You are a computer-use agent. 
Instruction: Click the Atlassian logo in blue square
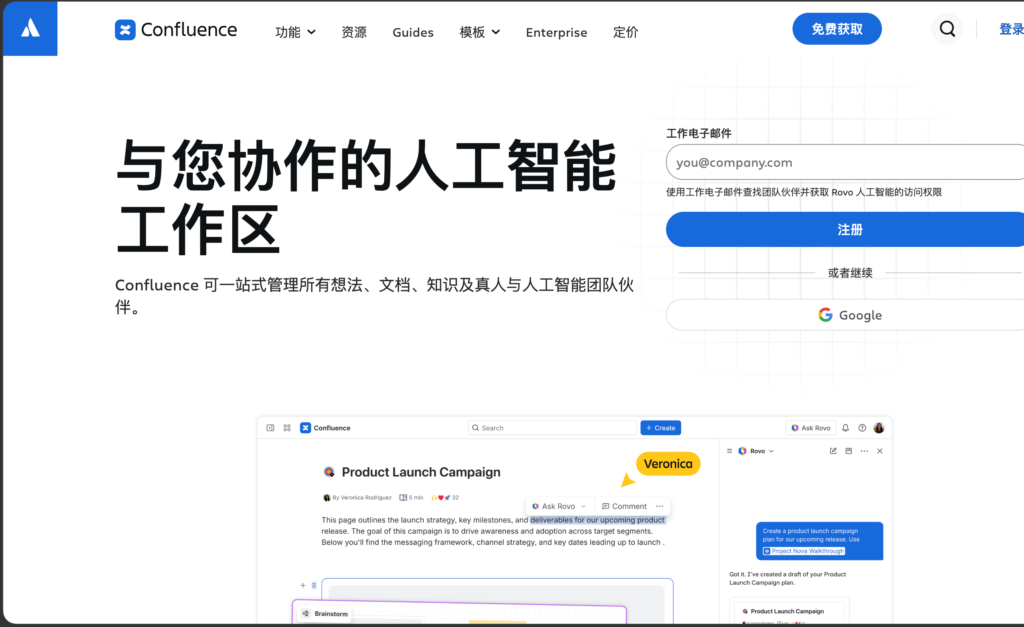click(x=30, y=28)
